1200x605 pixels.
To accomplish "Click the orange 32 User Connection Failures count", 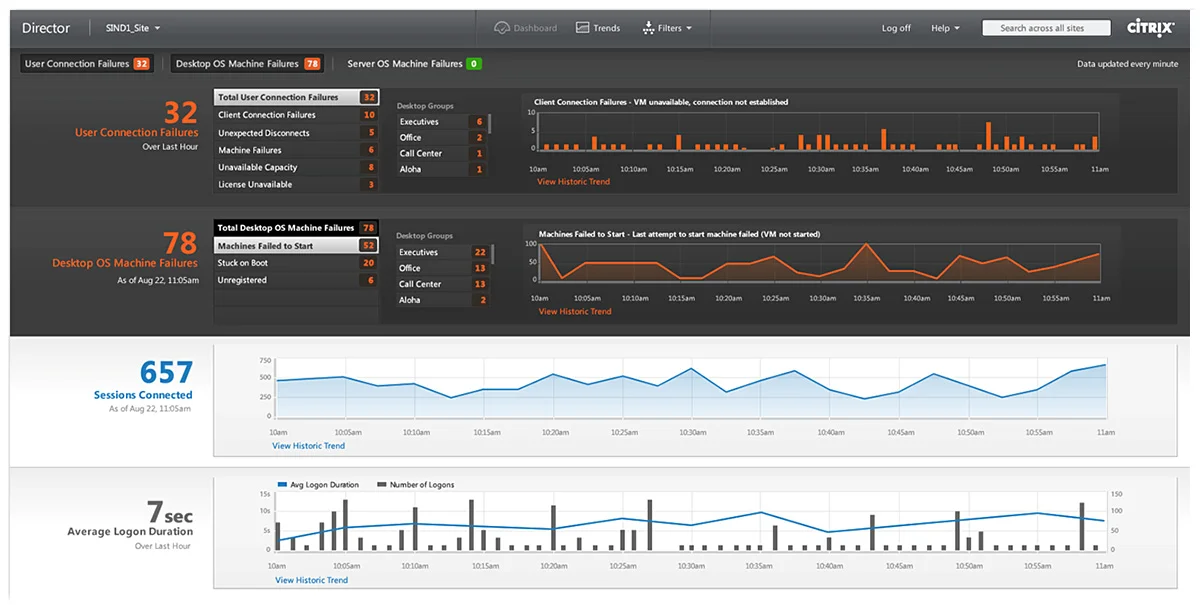I will (x=181, y=111).
